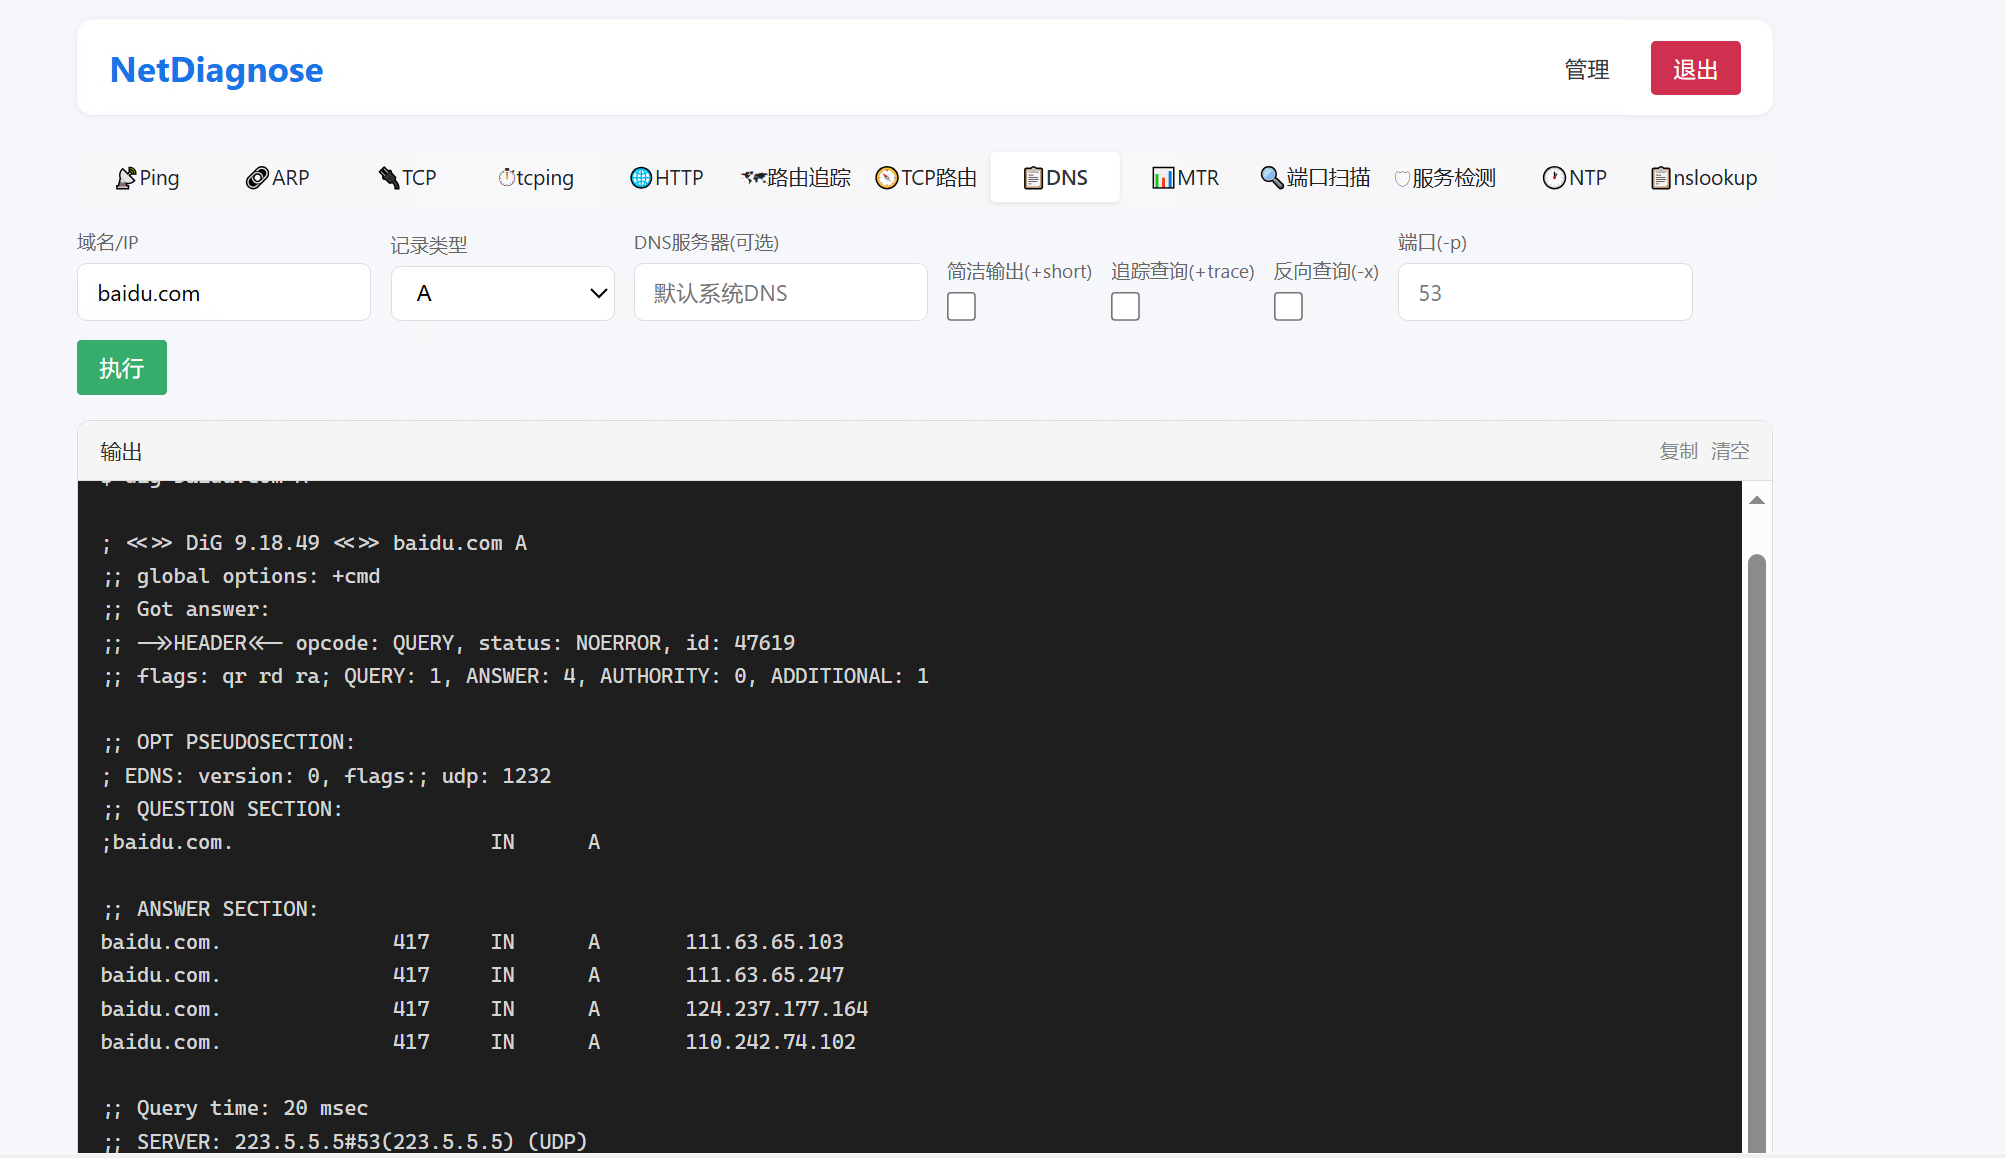Click the ARP tab icon
Screen dimensions: 2006x1158
[x=257, y=178]
